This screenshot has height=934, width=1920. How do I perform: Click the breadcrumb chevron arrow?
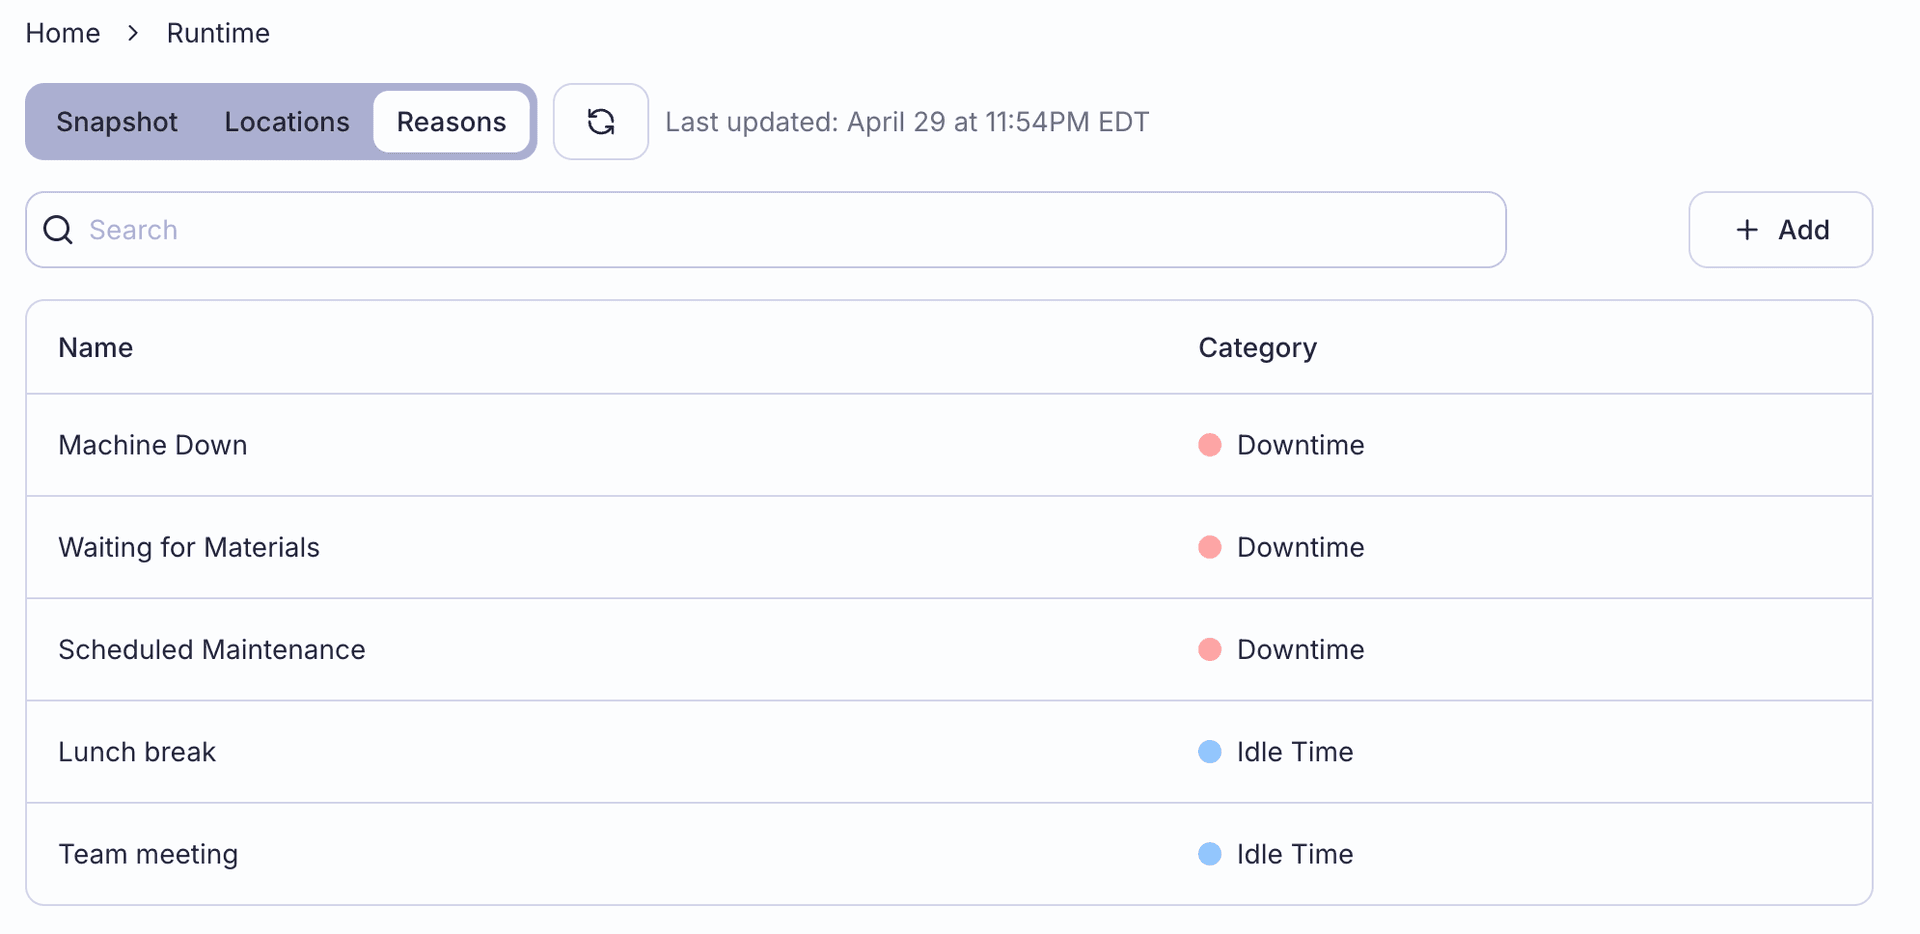pyautogui.click(x=133, y=33)
